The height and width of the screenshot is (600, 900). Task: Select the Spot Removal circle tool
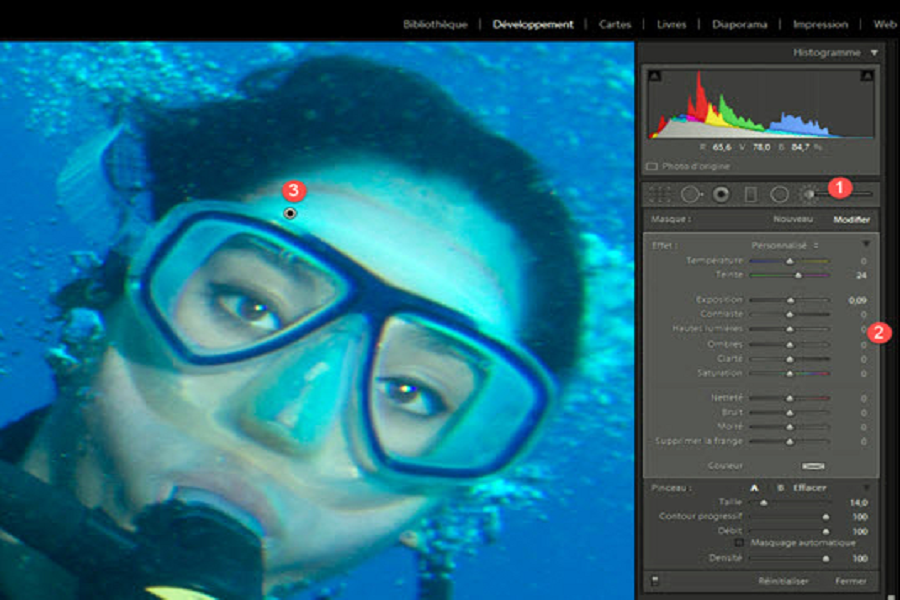[x=690, y=194]
